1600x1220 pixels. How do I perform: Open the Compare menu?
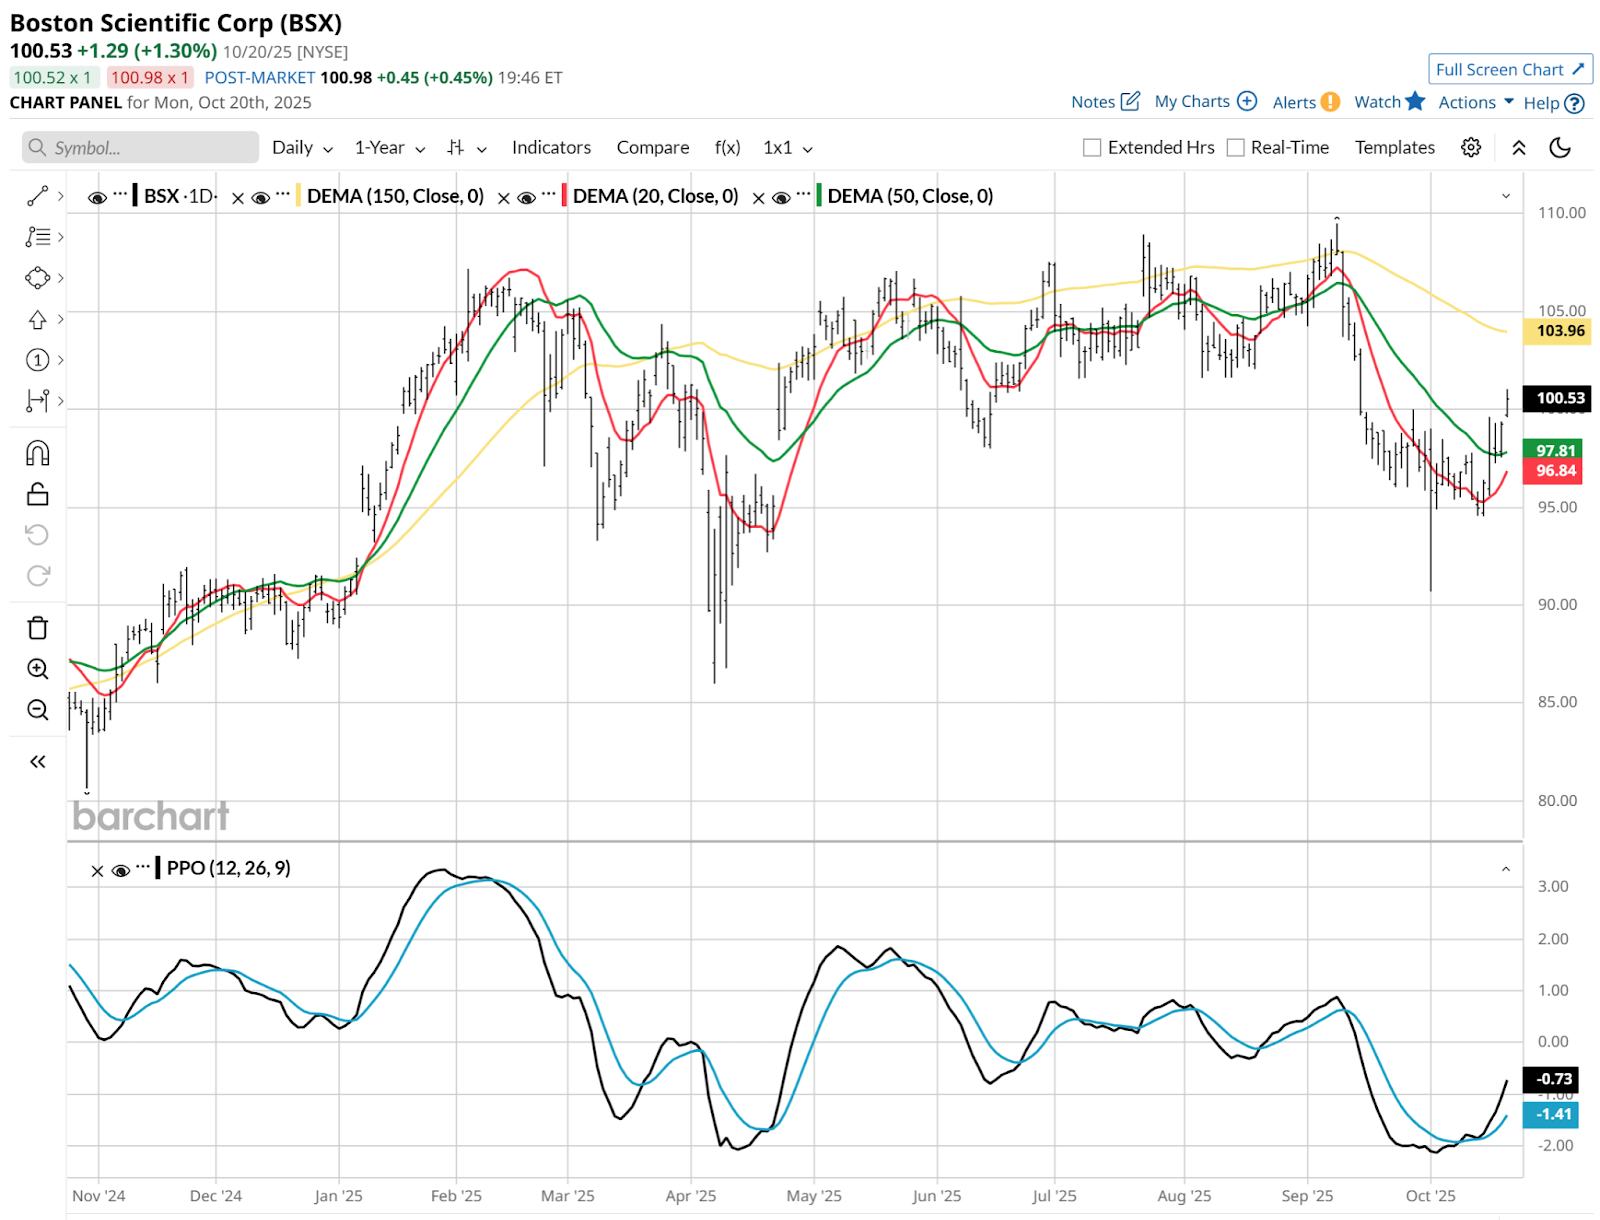[x=653, y=148]
